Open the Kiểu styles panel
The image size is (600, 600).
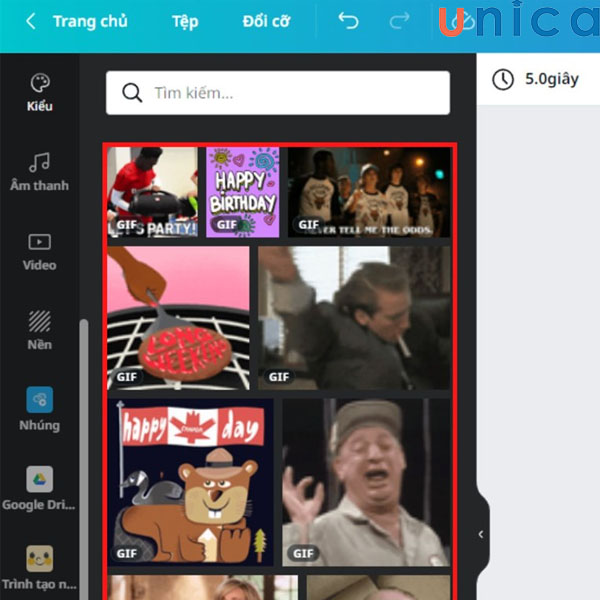pyautogui.click(x=40, y=92)
